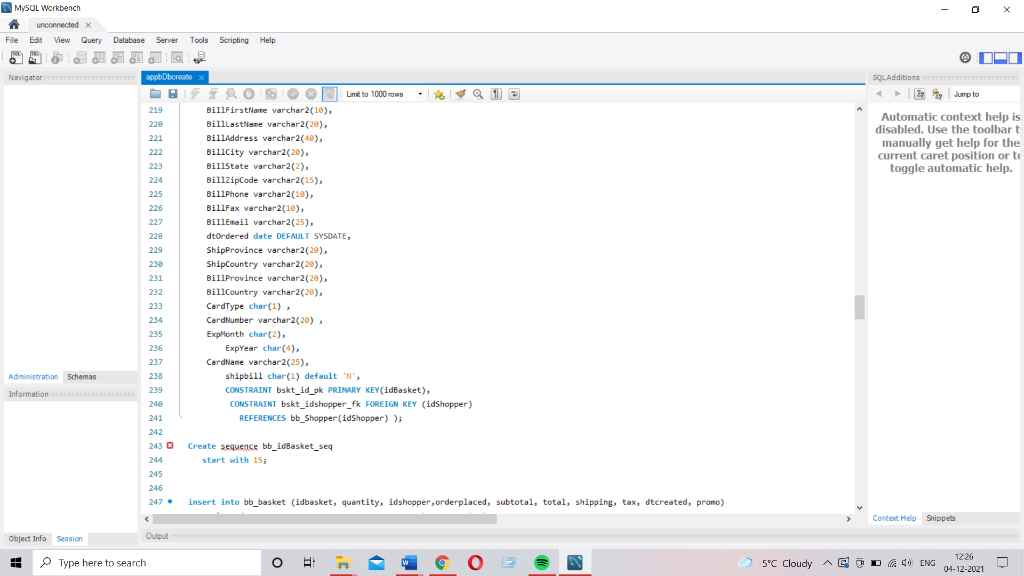Rollback the current transaction
The height and width of the screenshot is (576, 1024).
(x=312, y=94)
